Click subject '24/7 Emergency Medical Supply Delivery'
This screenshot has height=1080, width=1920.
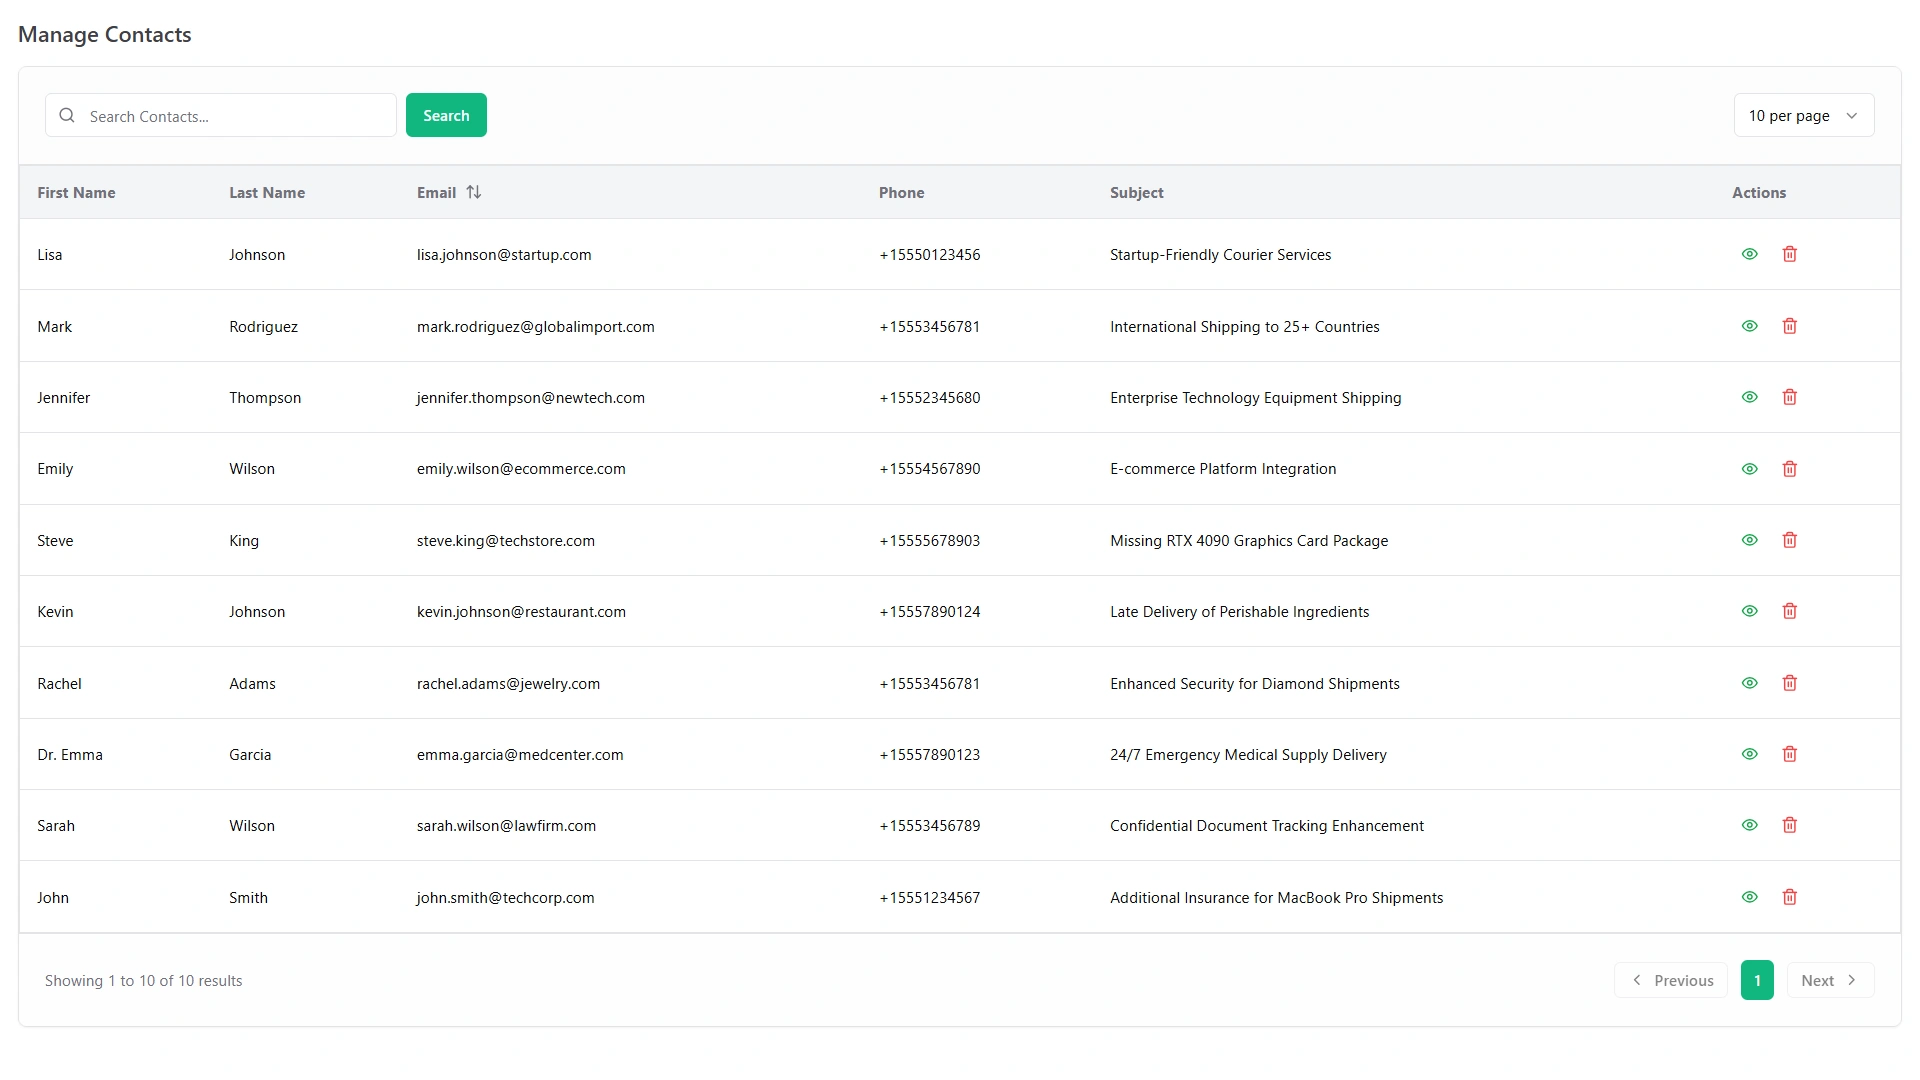[1248, 755]
